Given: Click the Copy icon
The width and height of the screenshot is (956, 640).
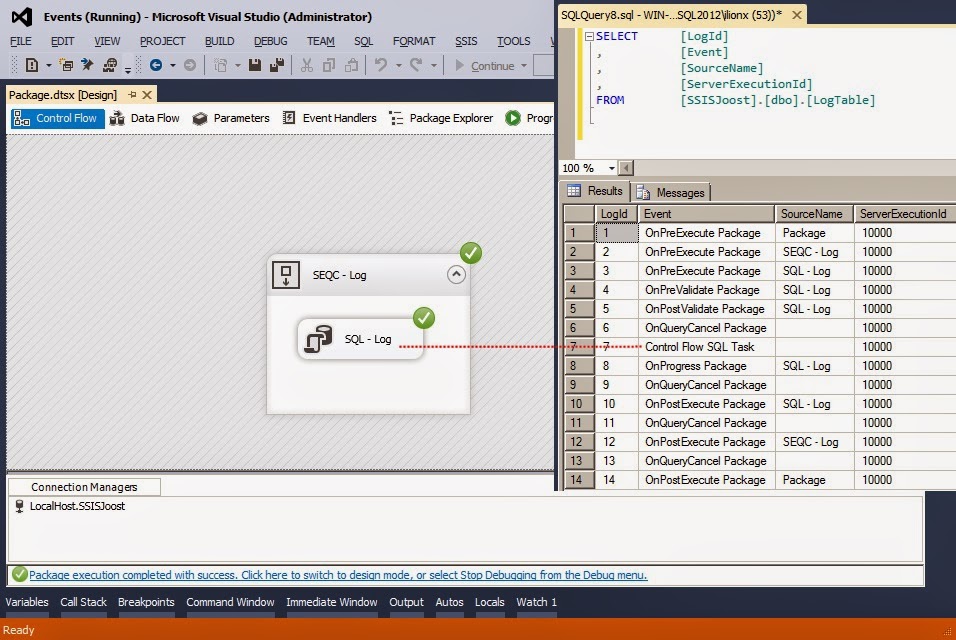Looking at the screenshot, I should point(329,65).
